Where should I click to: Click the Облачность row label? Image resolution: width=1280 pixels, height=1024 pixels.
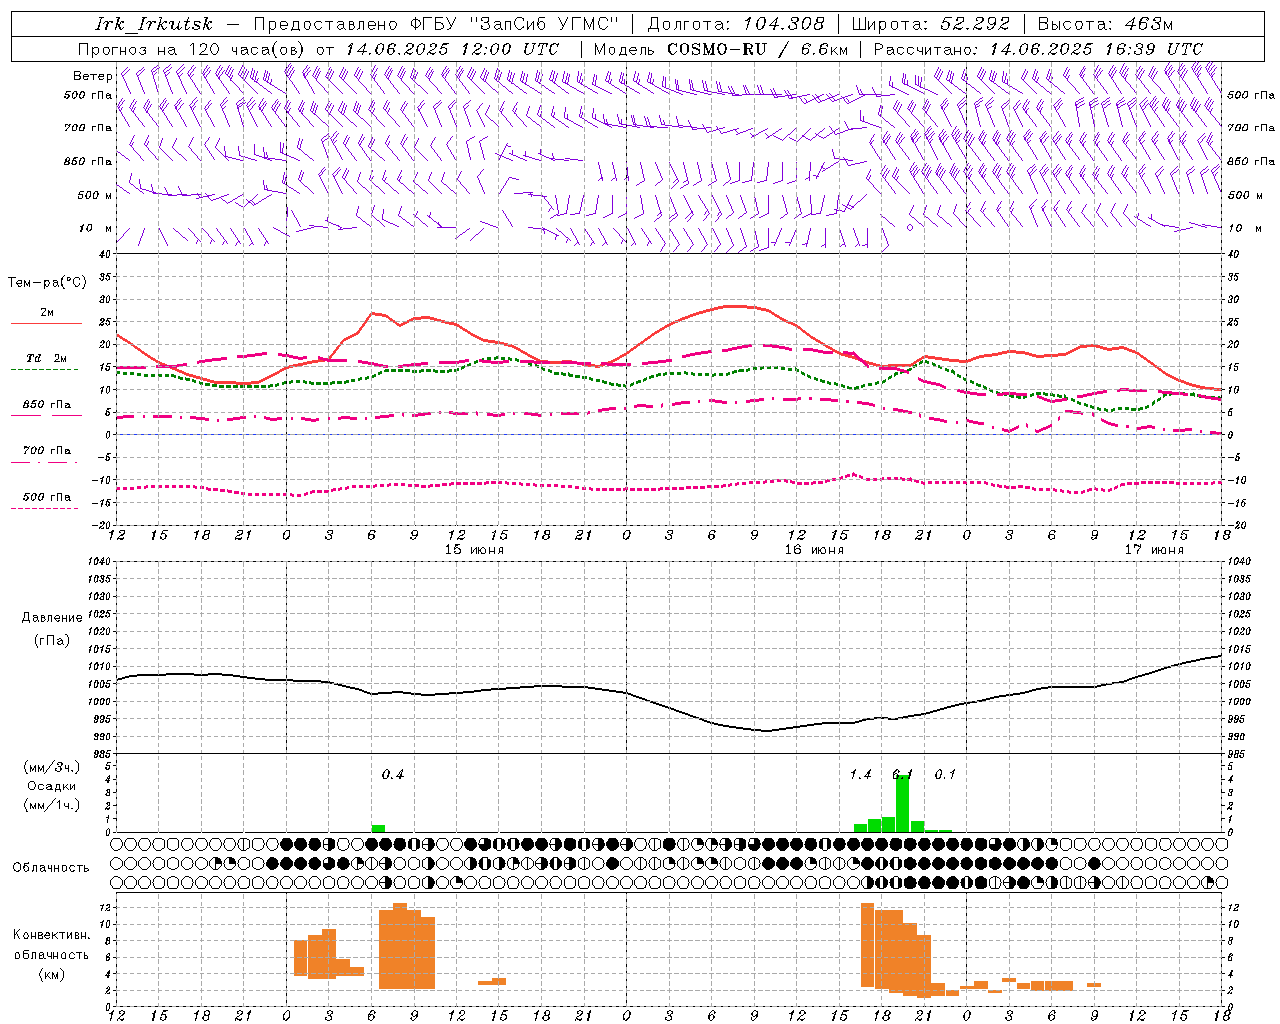pyautogui.click(x=51, y=868)
